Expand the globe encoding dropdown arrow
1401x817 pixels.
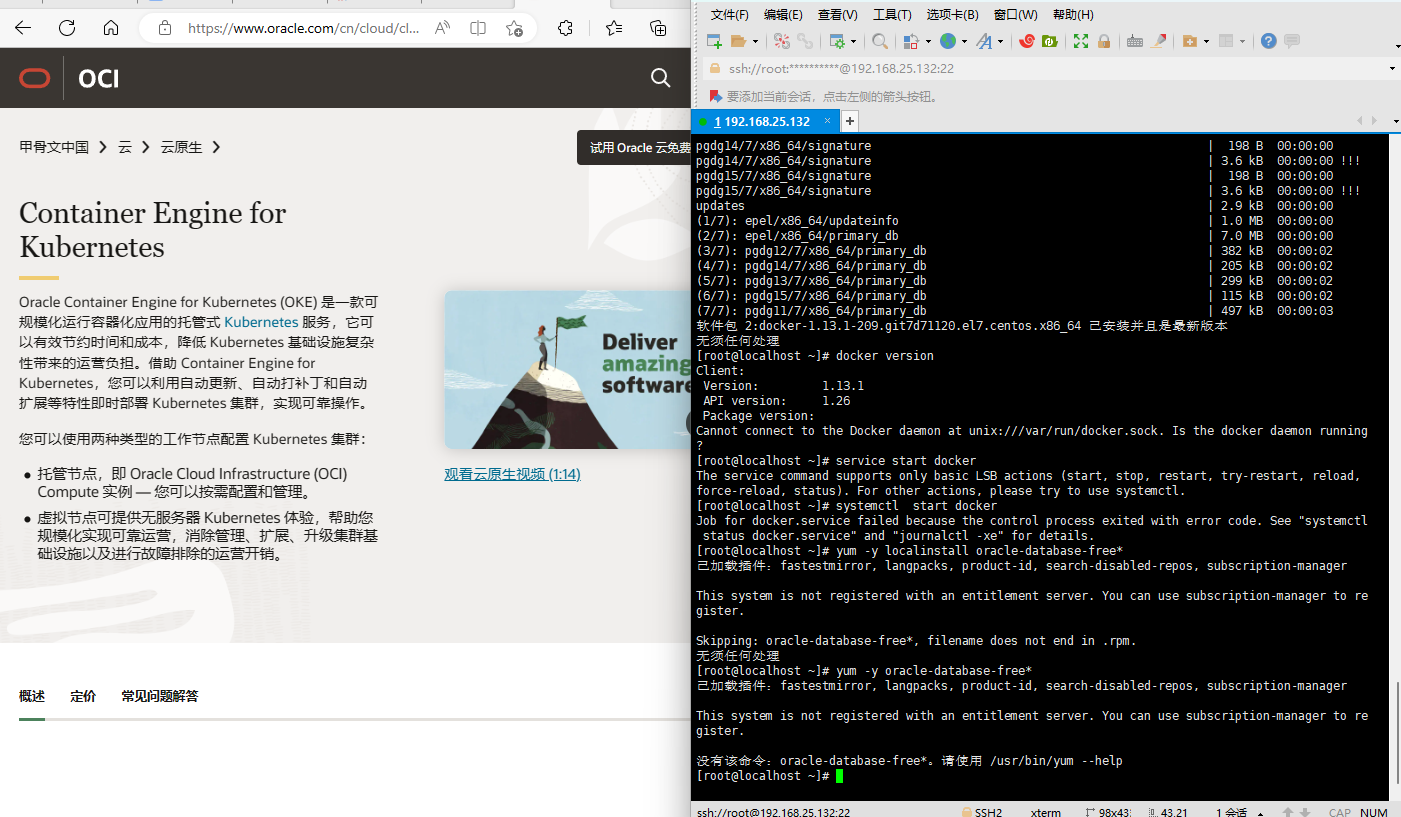tap(964, 42)
